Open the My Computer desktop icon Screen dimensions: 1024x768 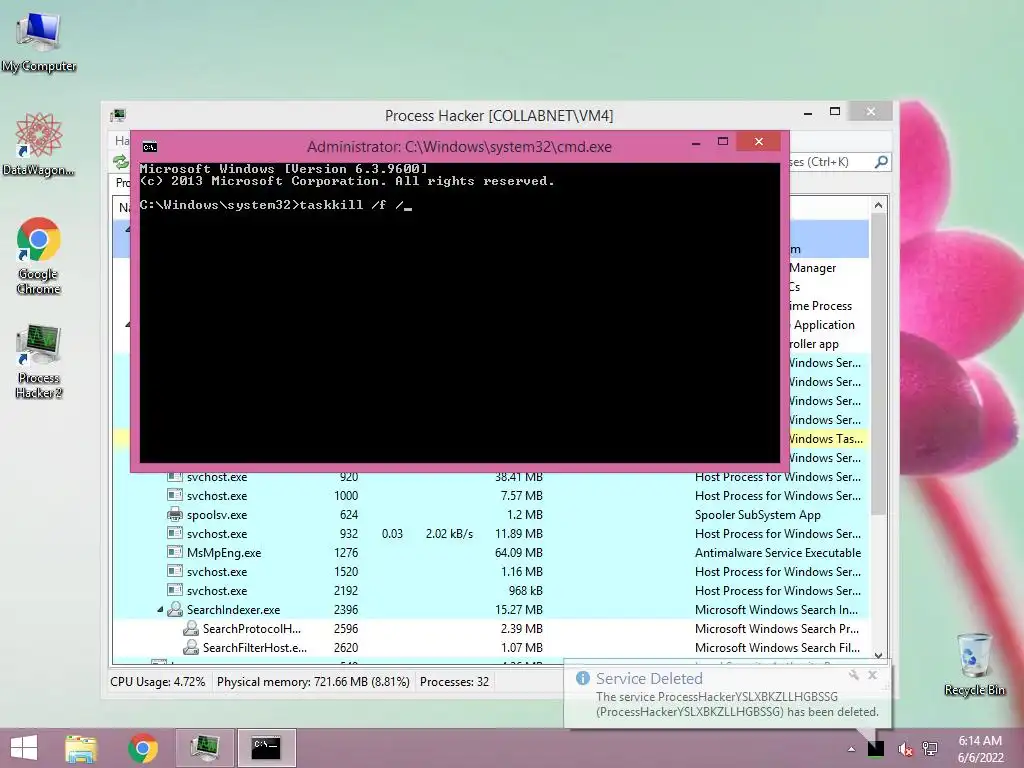click(x=39, y=42)
